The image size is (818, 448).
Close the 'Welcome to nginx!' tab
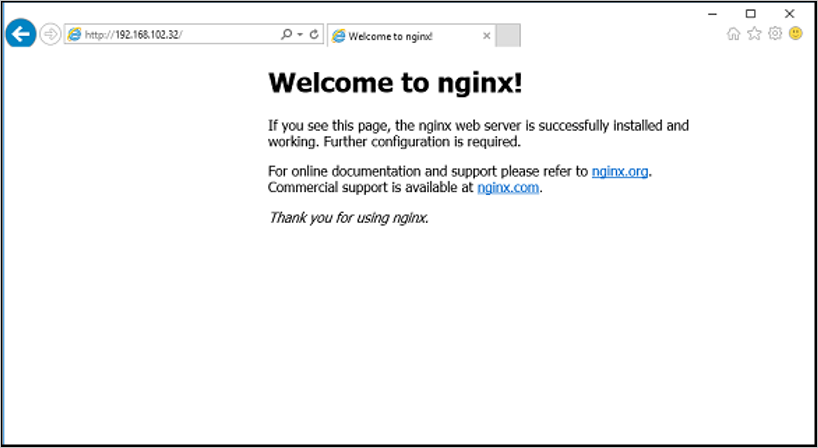click(486, 36)
